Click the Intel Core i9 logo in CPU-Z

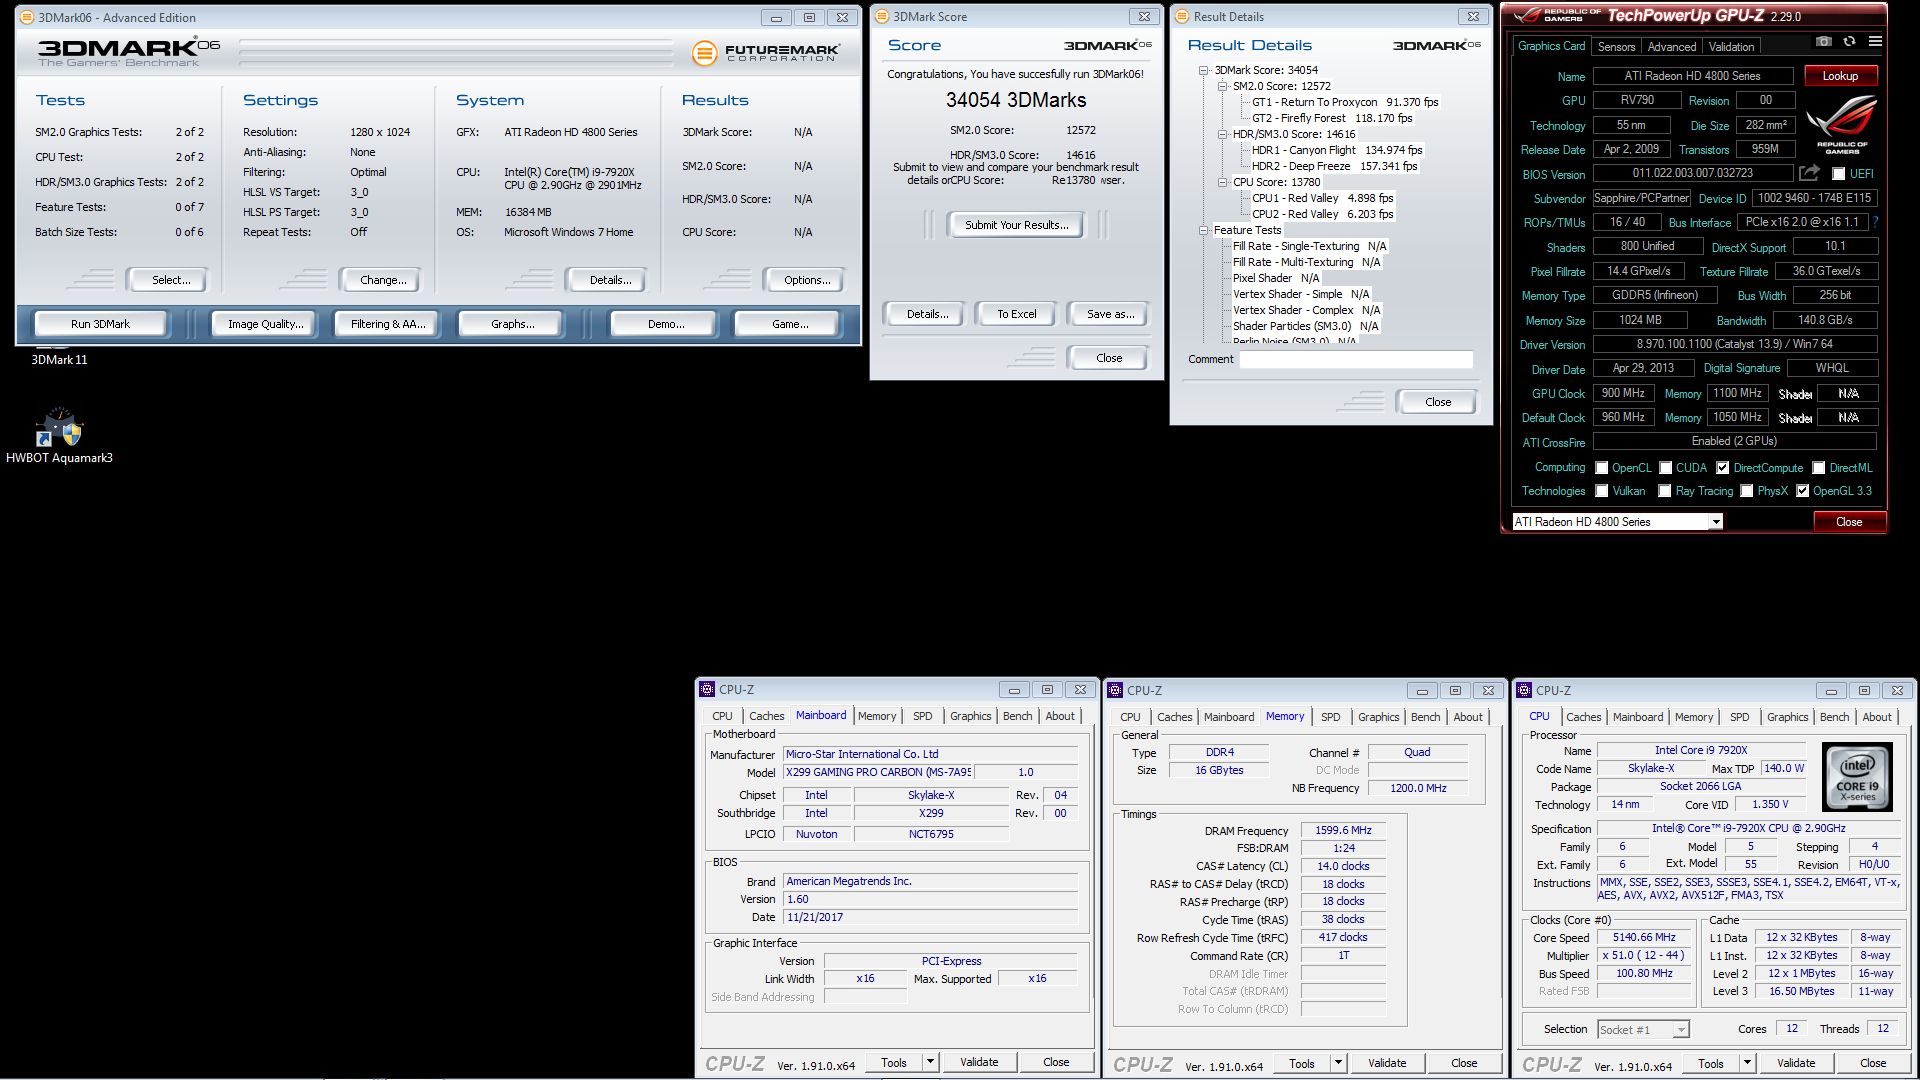pos(1857,777)
